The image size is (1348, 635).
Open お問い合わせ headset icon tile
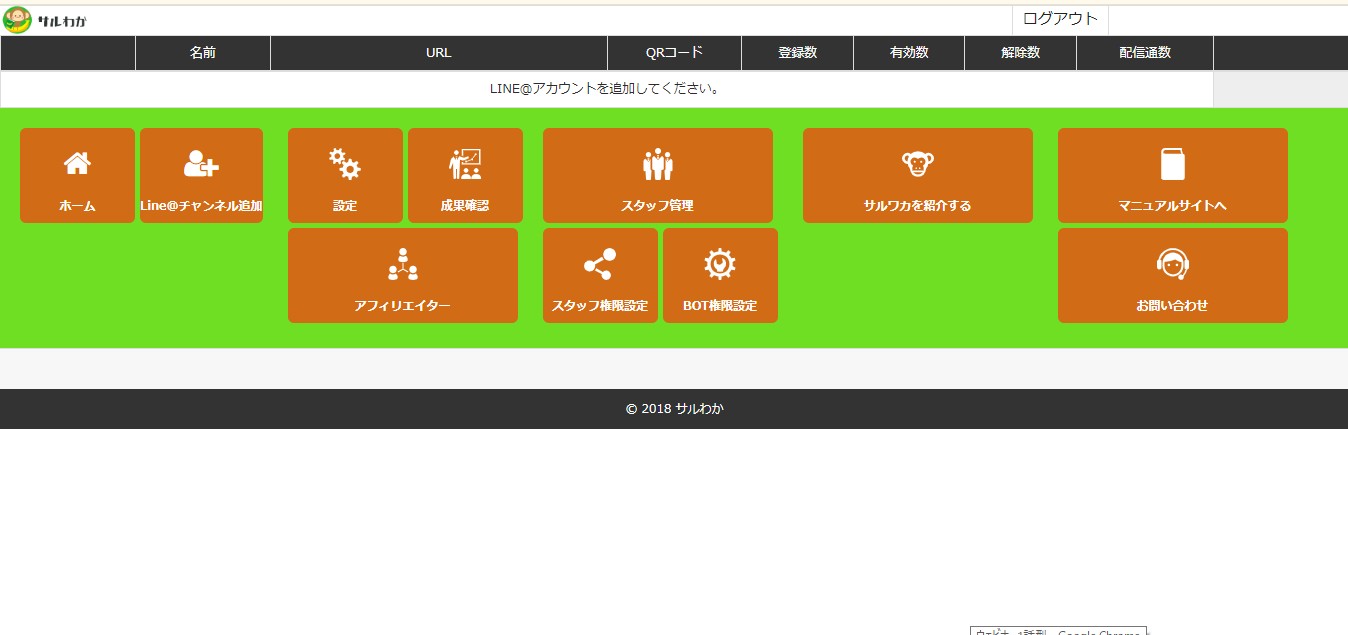(x=1173, y=275)
